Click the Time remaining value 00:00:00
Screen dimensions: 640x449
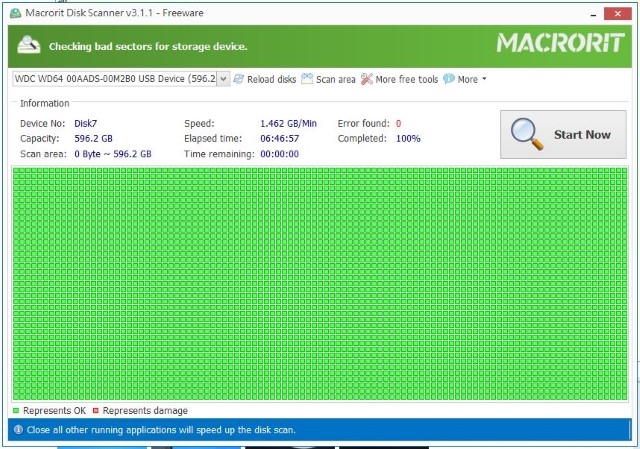coord(280,154)
